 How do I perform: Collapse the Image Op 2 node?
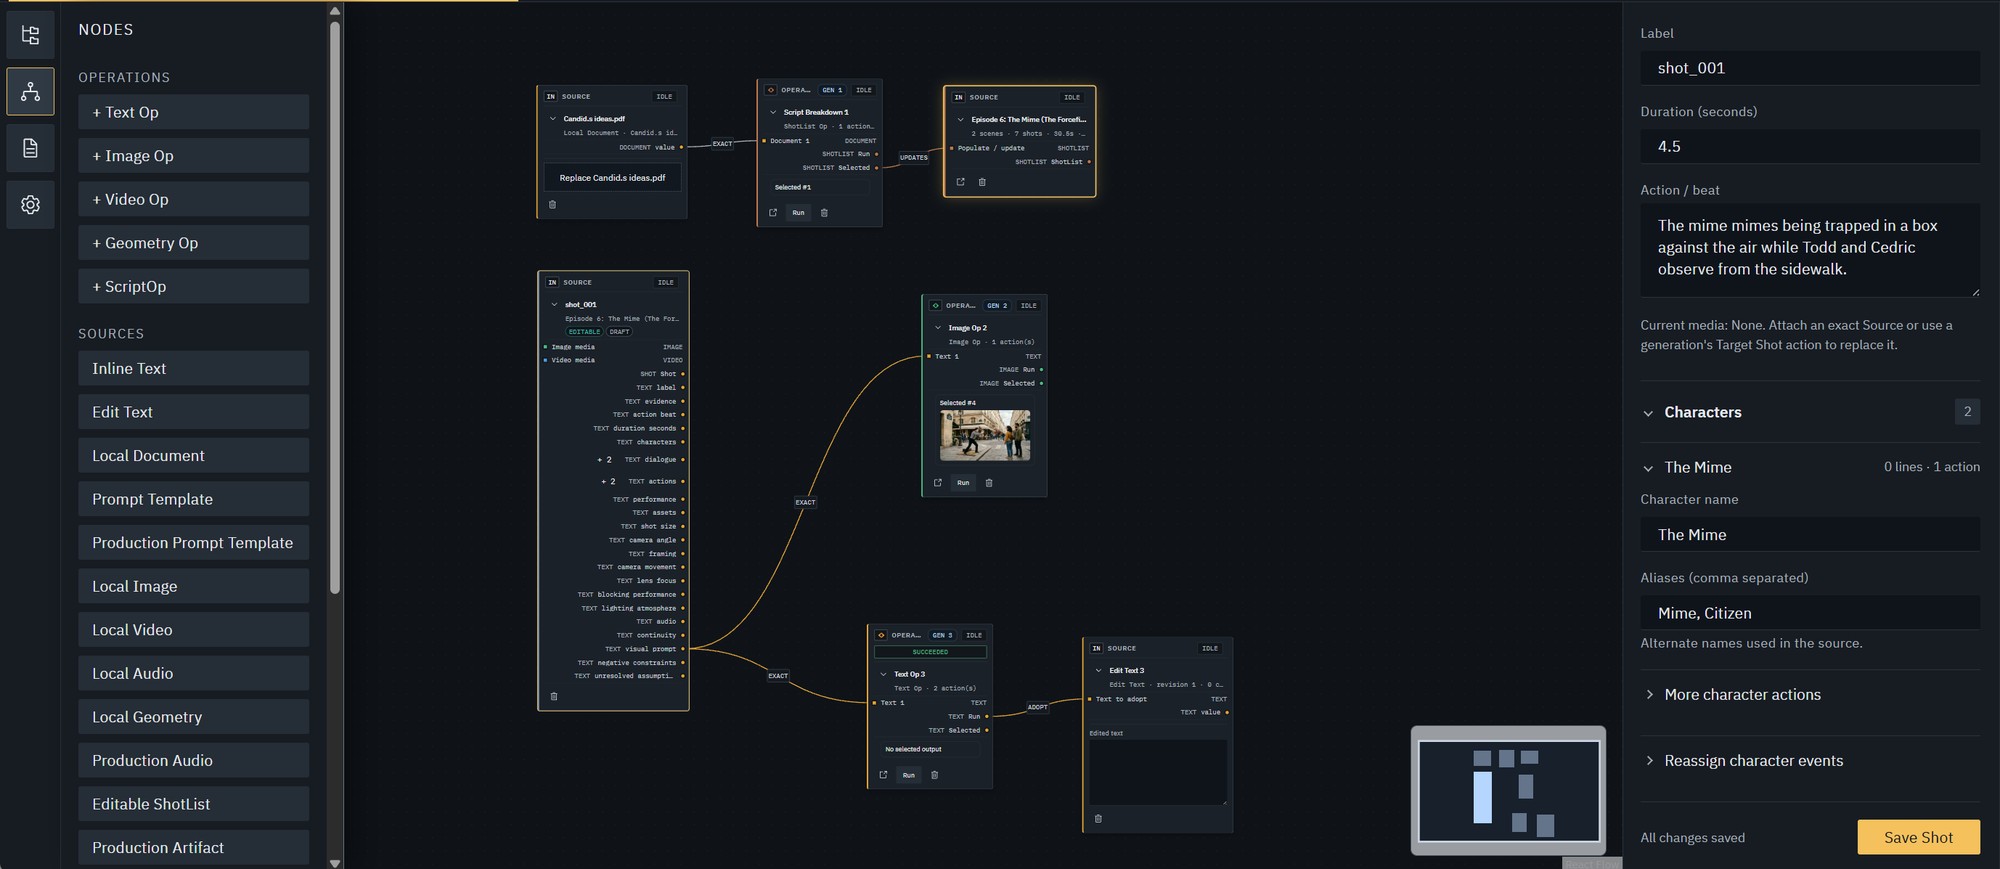pyautogui.click(x=938, y=327)
